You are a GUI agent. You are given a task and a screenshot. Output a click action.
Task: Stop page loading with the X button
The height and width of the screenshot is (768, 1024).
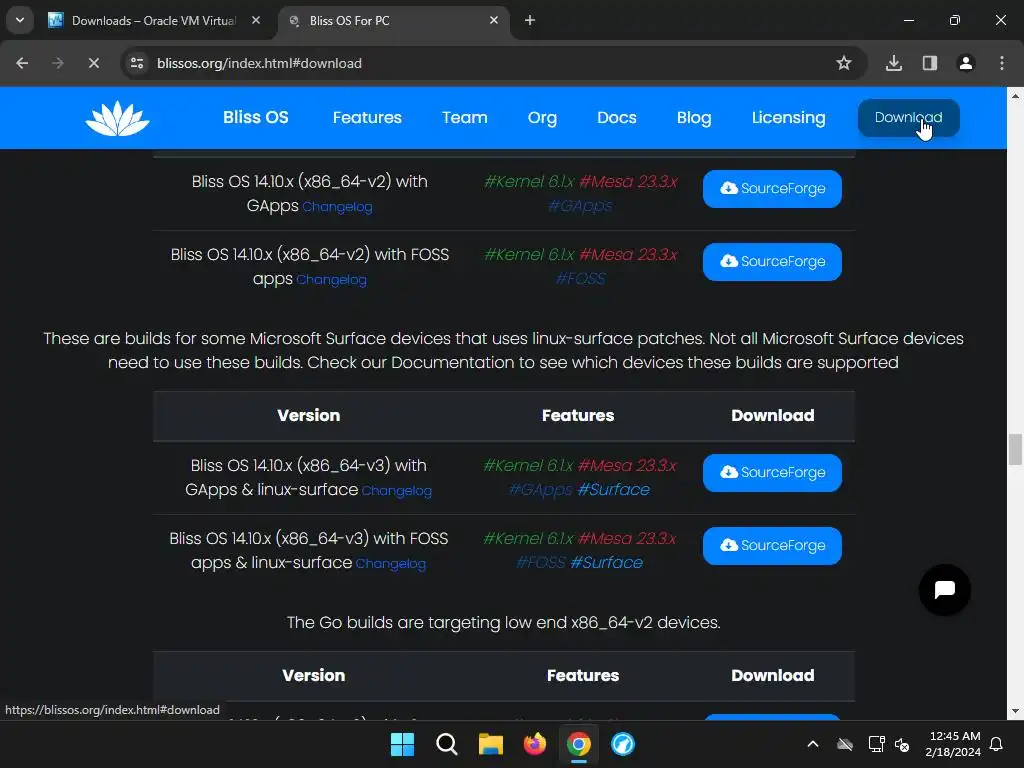[94, 63]
